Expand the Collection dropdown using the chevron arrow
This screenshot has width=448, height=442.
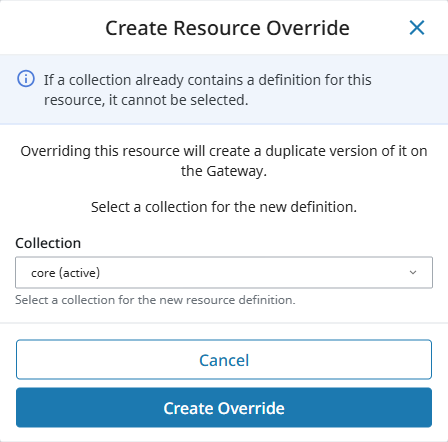(x=413, y=272)
